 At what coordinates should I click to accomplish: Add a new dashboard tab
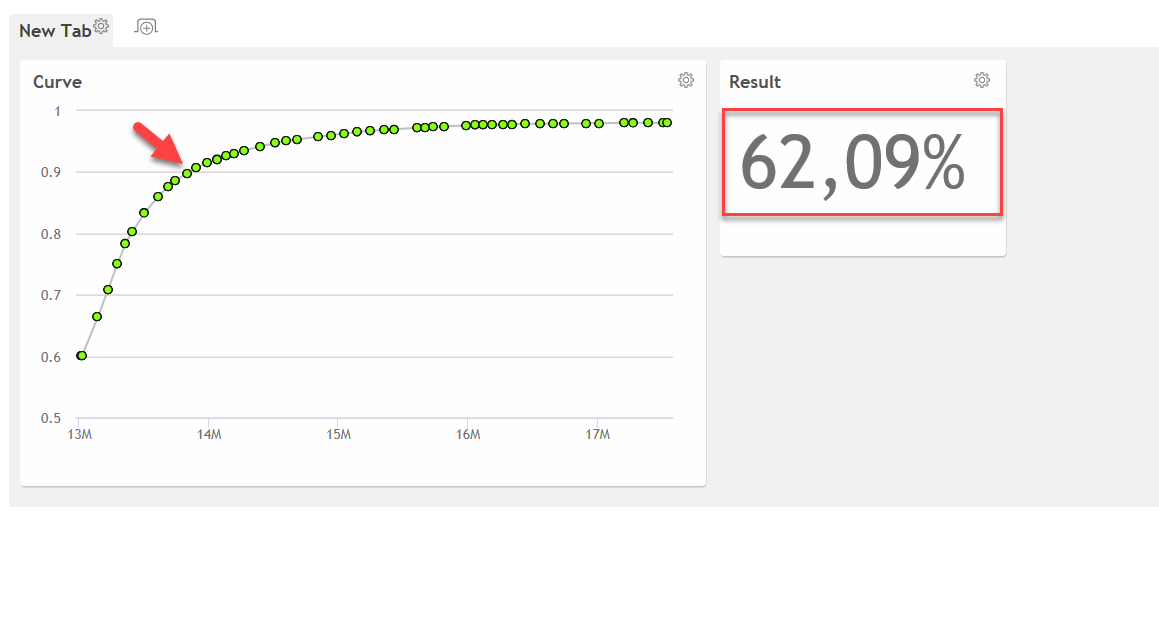tap(146, 27)
